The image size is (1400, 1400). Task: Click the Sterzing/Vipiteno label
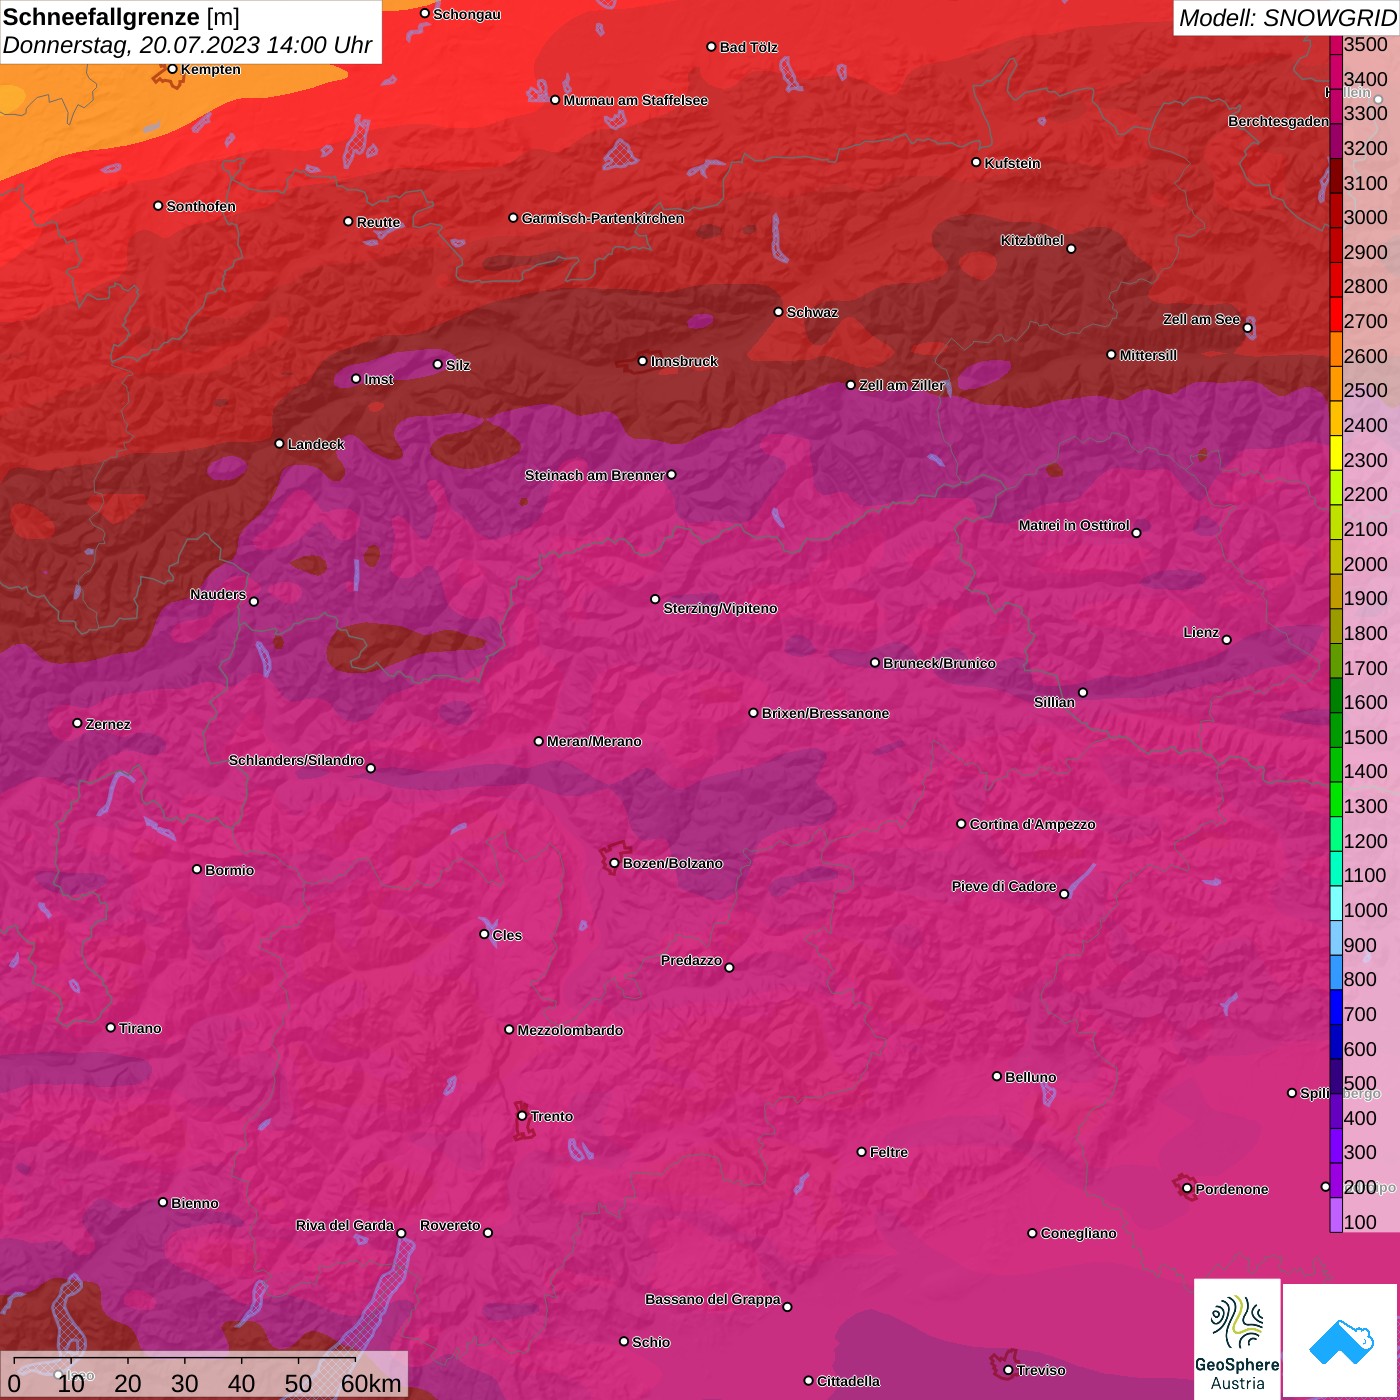[x=720, y=608]
